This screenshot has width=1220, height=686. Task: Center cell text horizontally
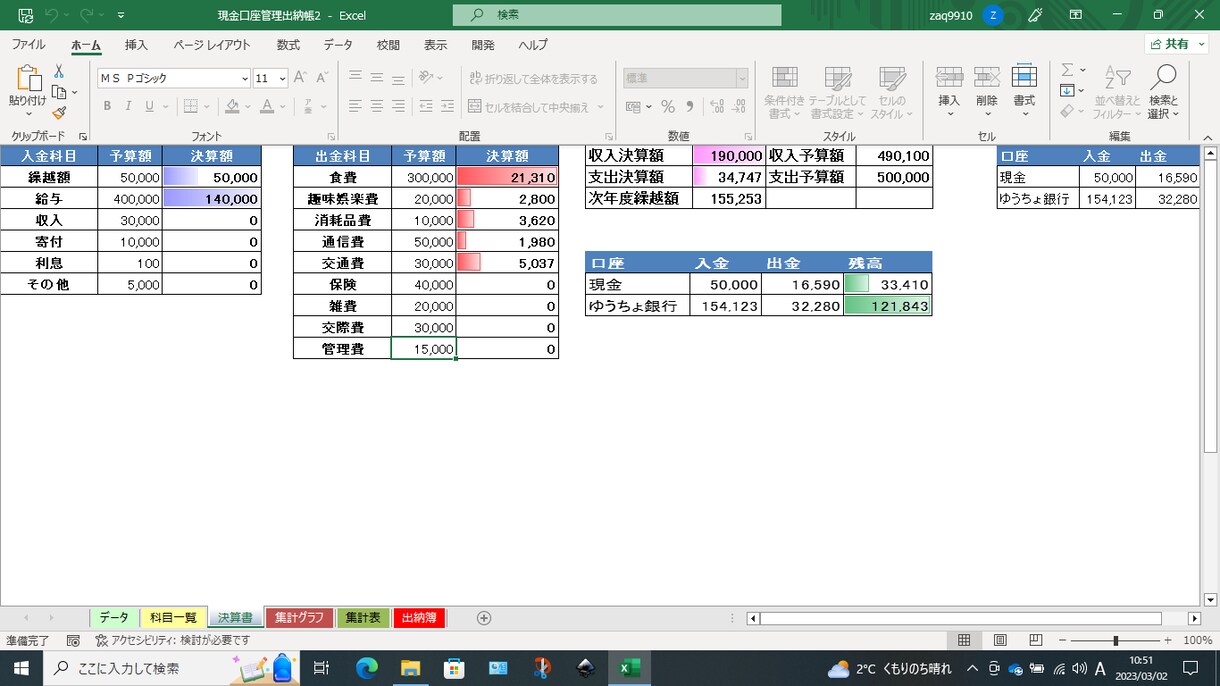pyautogui.click(x=377, y=106)
